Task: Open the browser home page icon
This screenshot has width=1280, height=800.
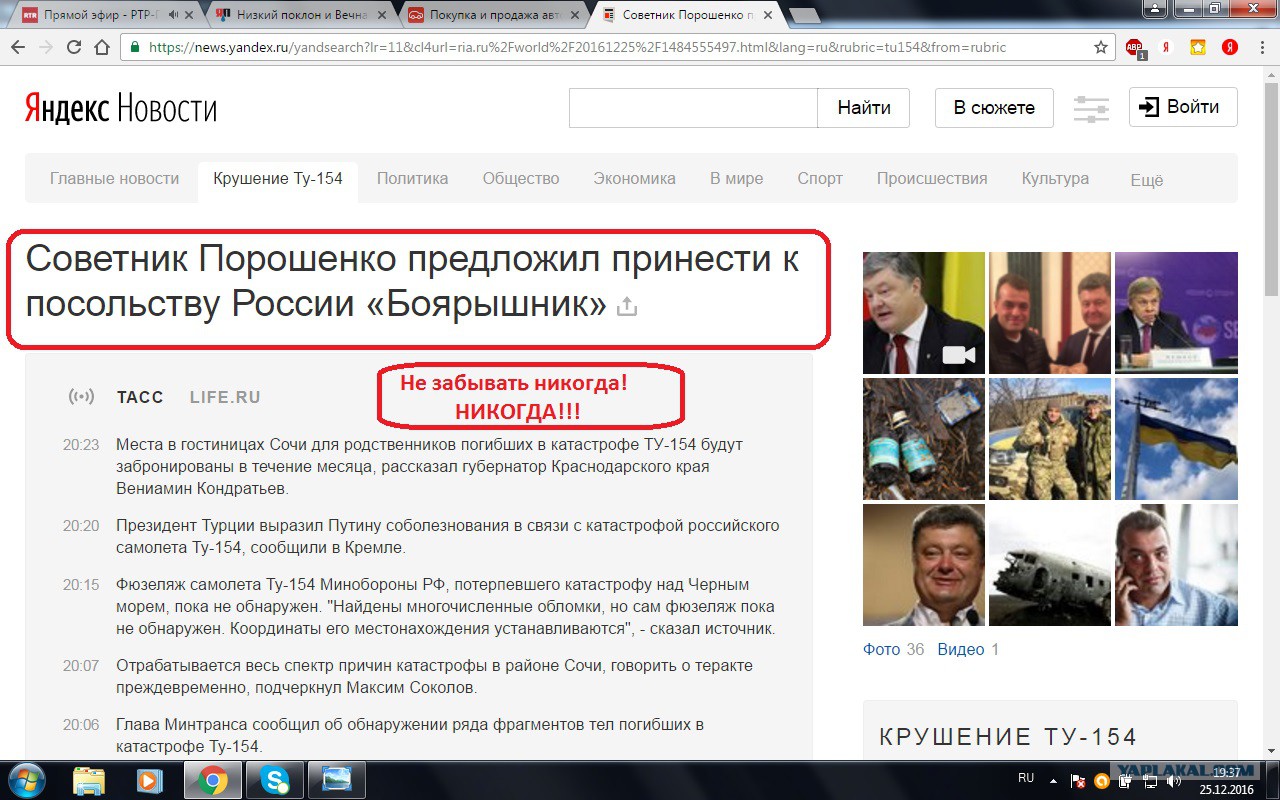Action: click(x=101, y=47)
